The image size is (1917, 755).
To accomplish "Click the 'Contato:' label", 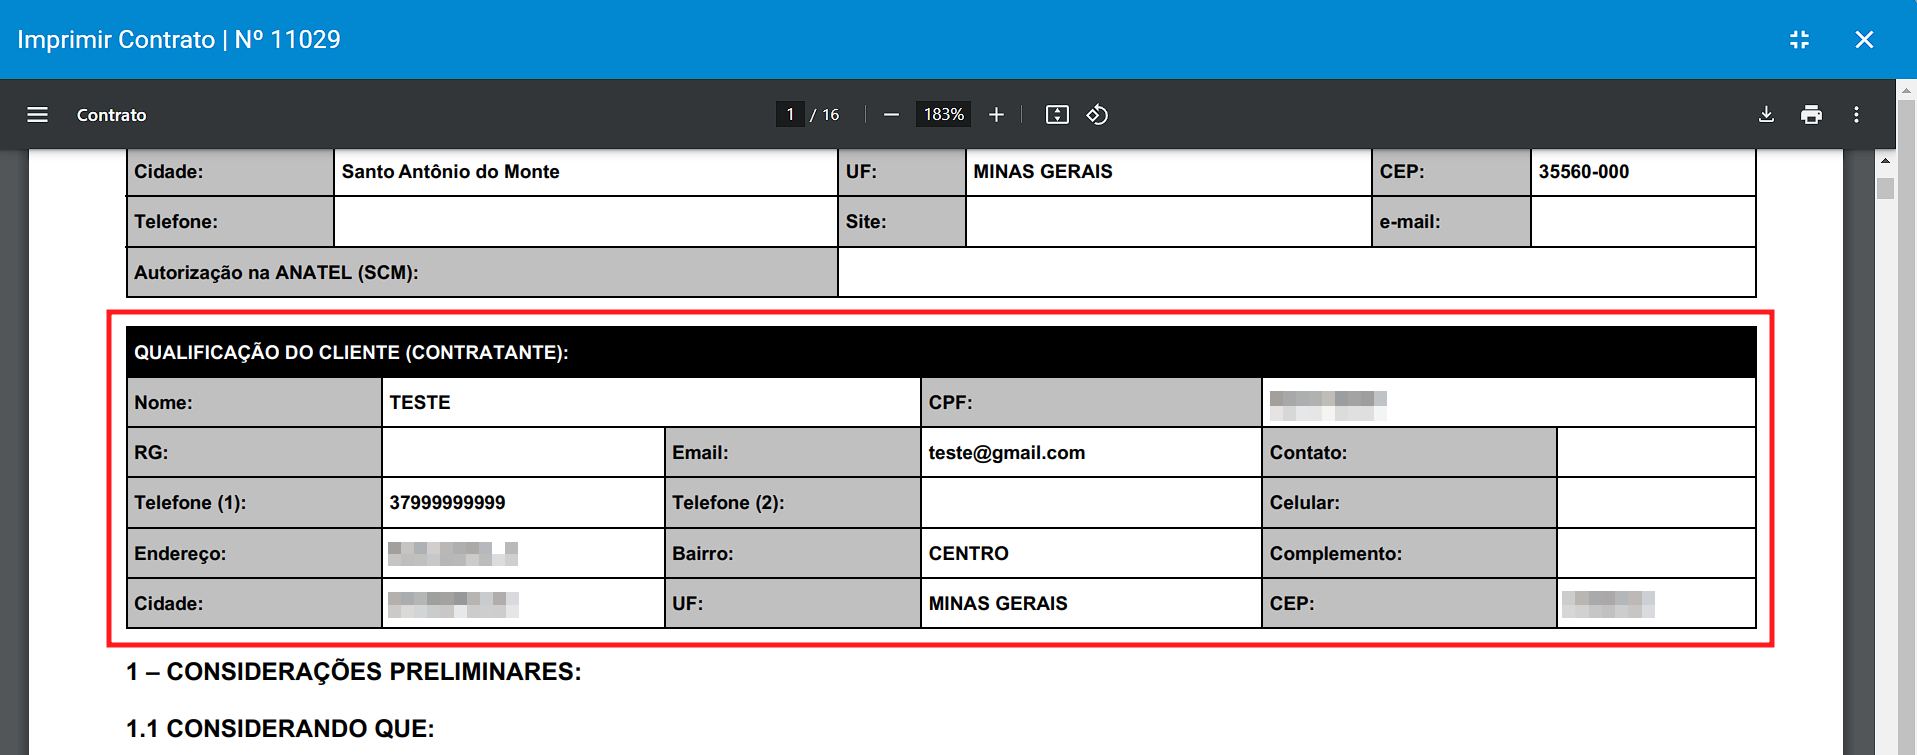I will coord(1308,453).
